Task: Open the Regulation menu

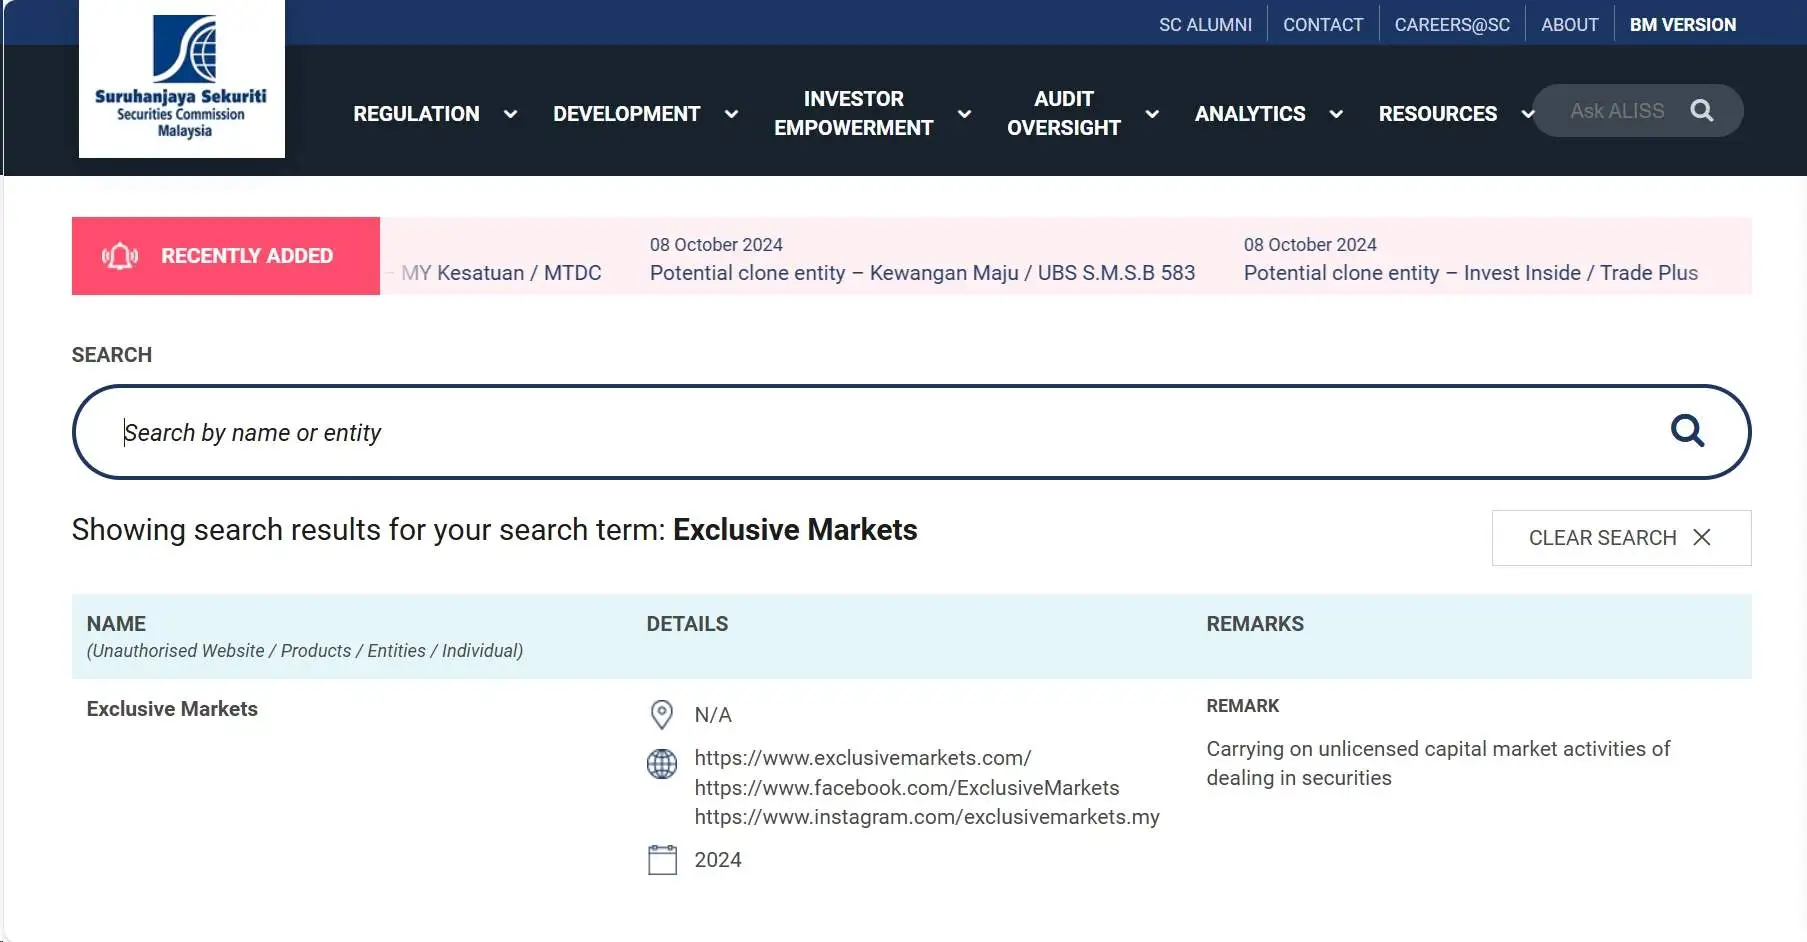Action: (416, 114)
